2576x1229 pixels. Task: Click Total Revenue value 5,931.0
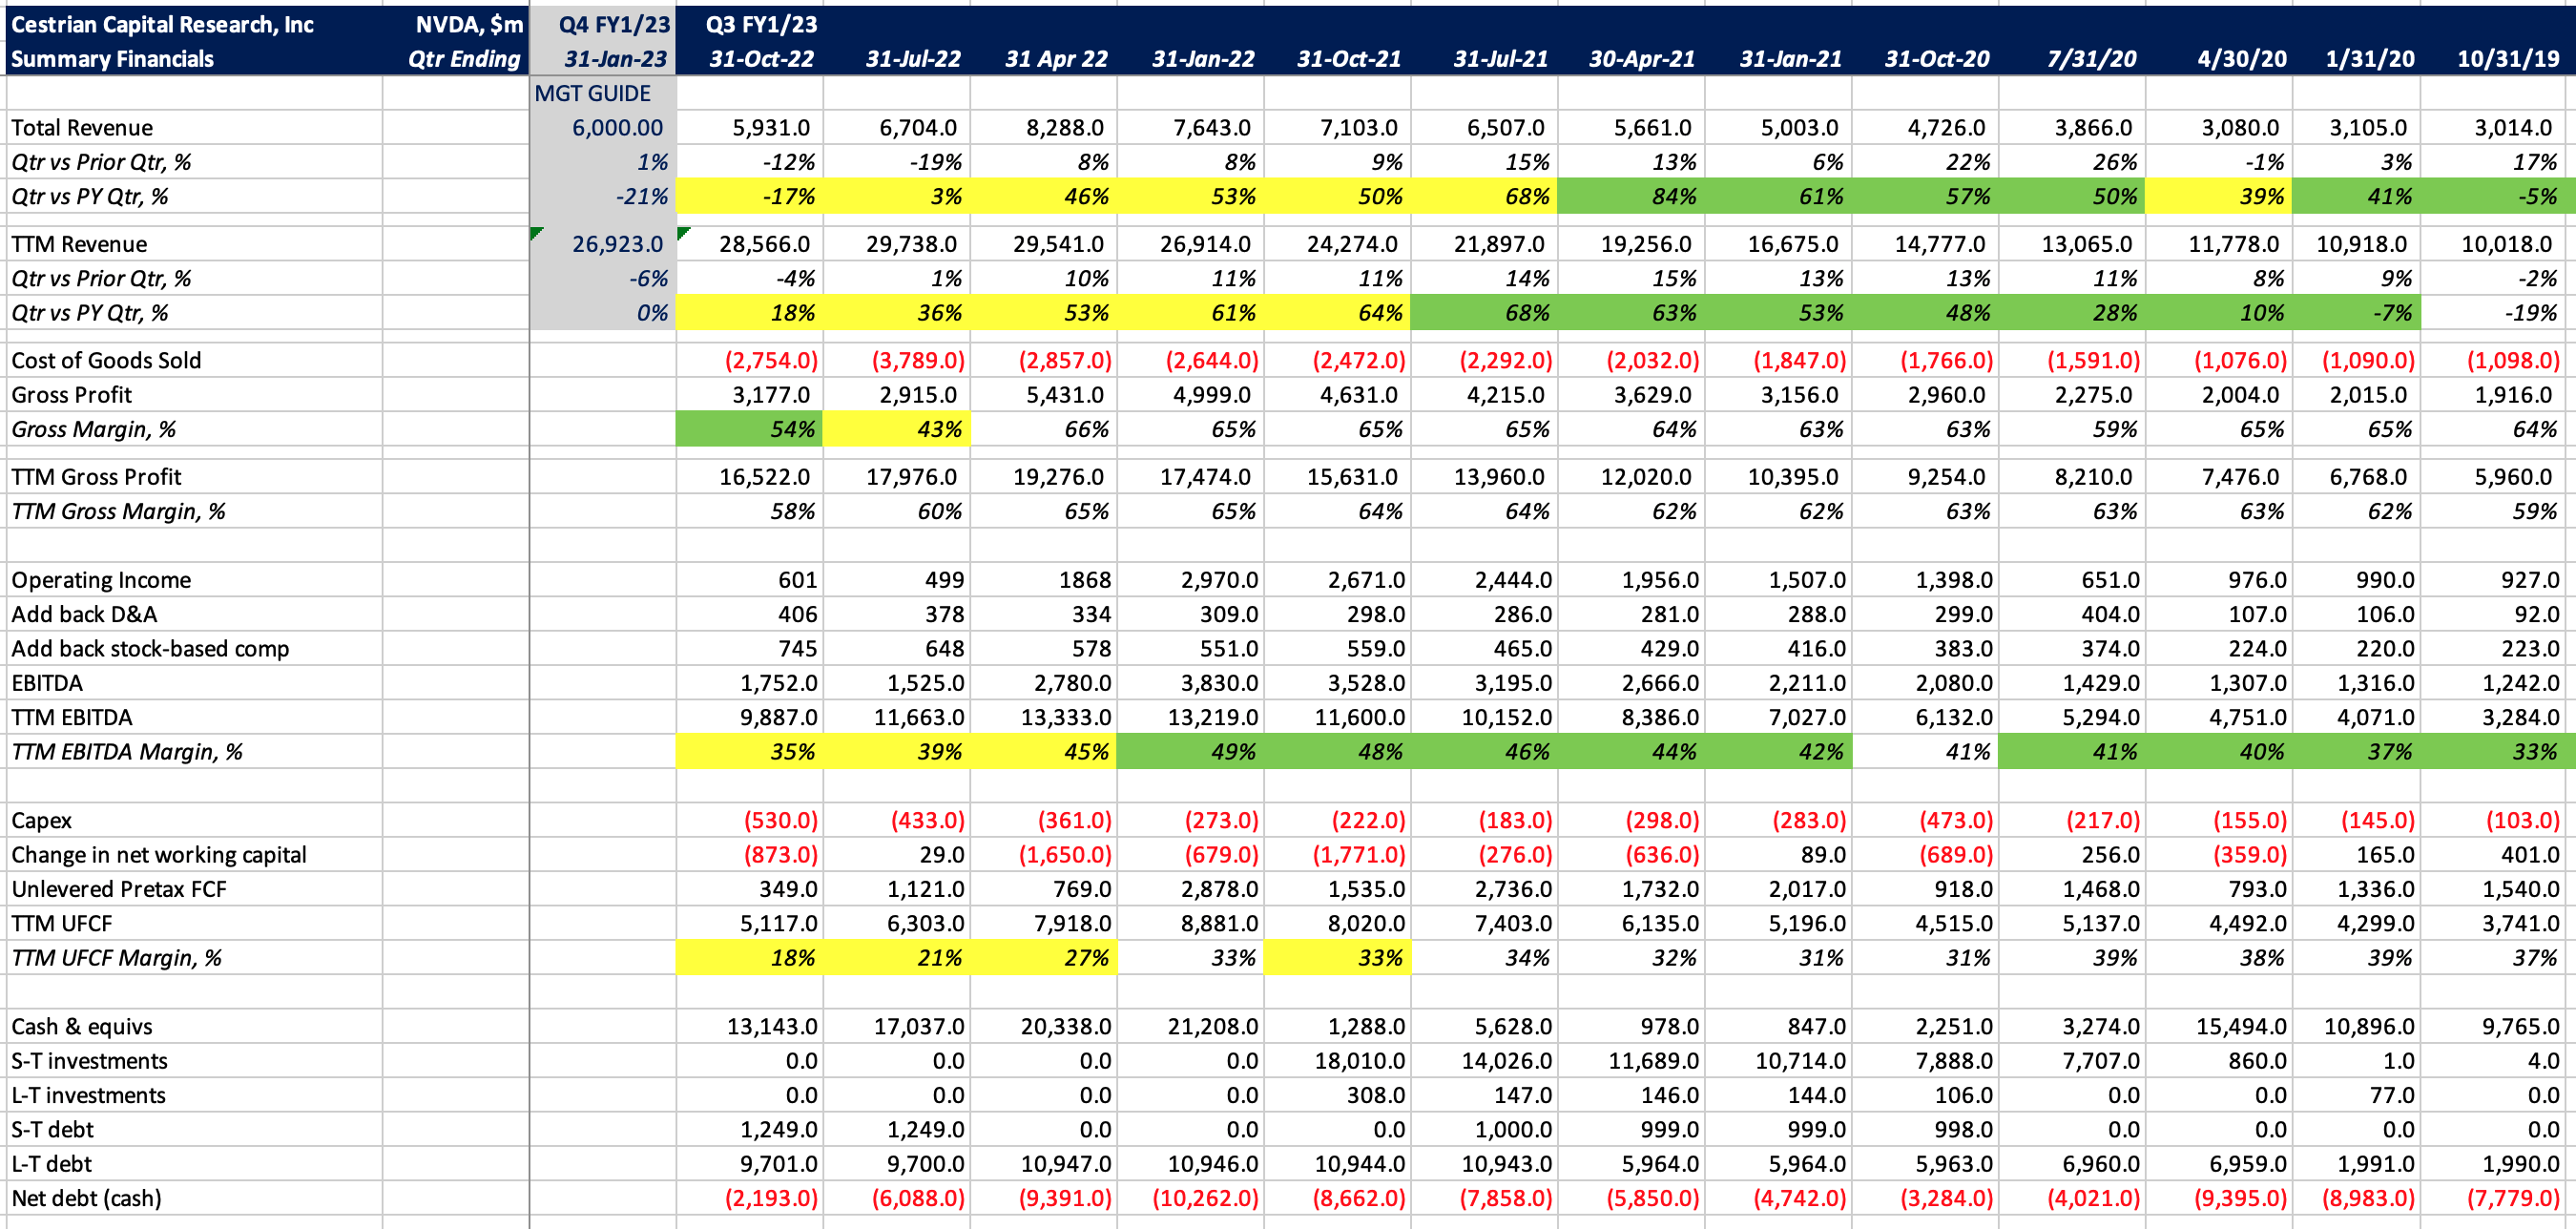[771, 128]
